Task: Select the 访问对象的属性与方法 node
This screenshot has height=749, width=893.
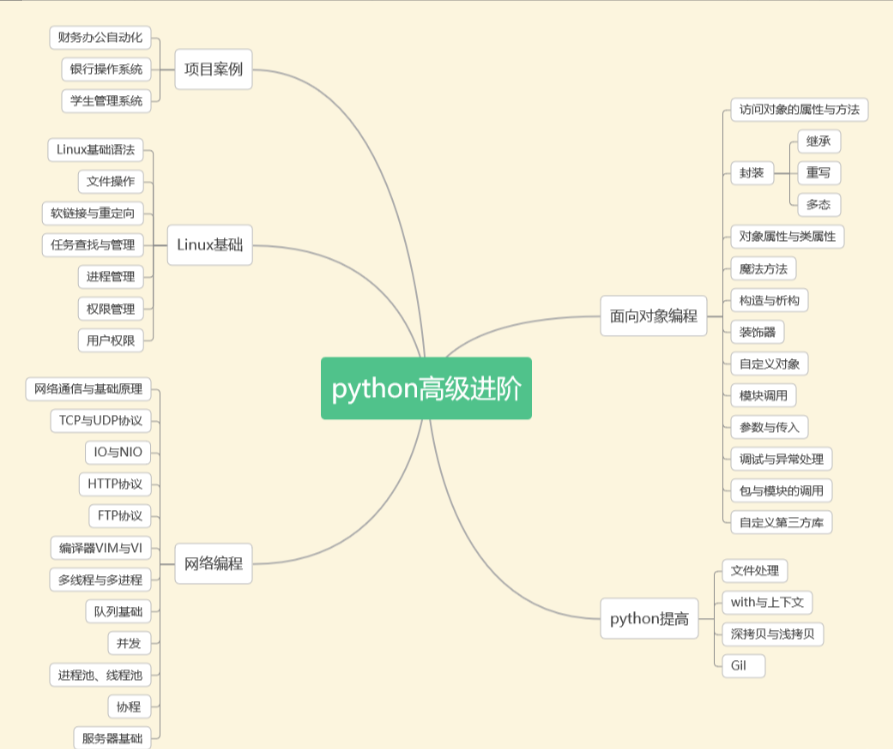Action: (x=800, y=109)
